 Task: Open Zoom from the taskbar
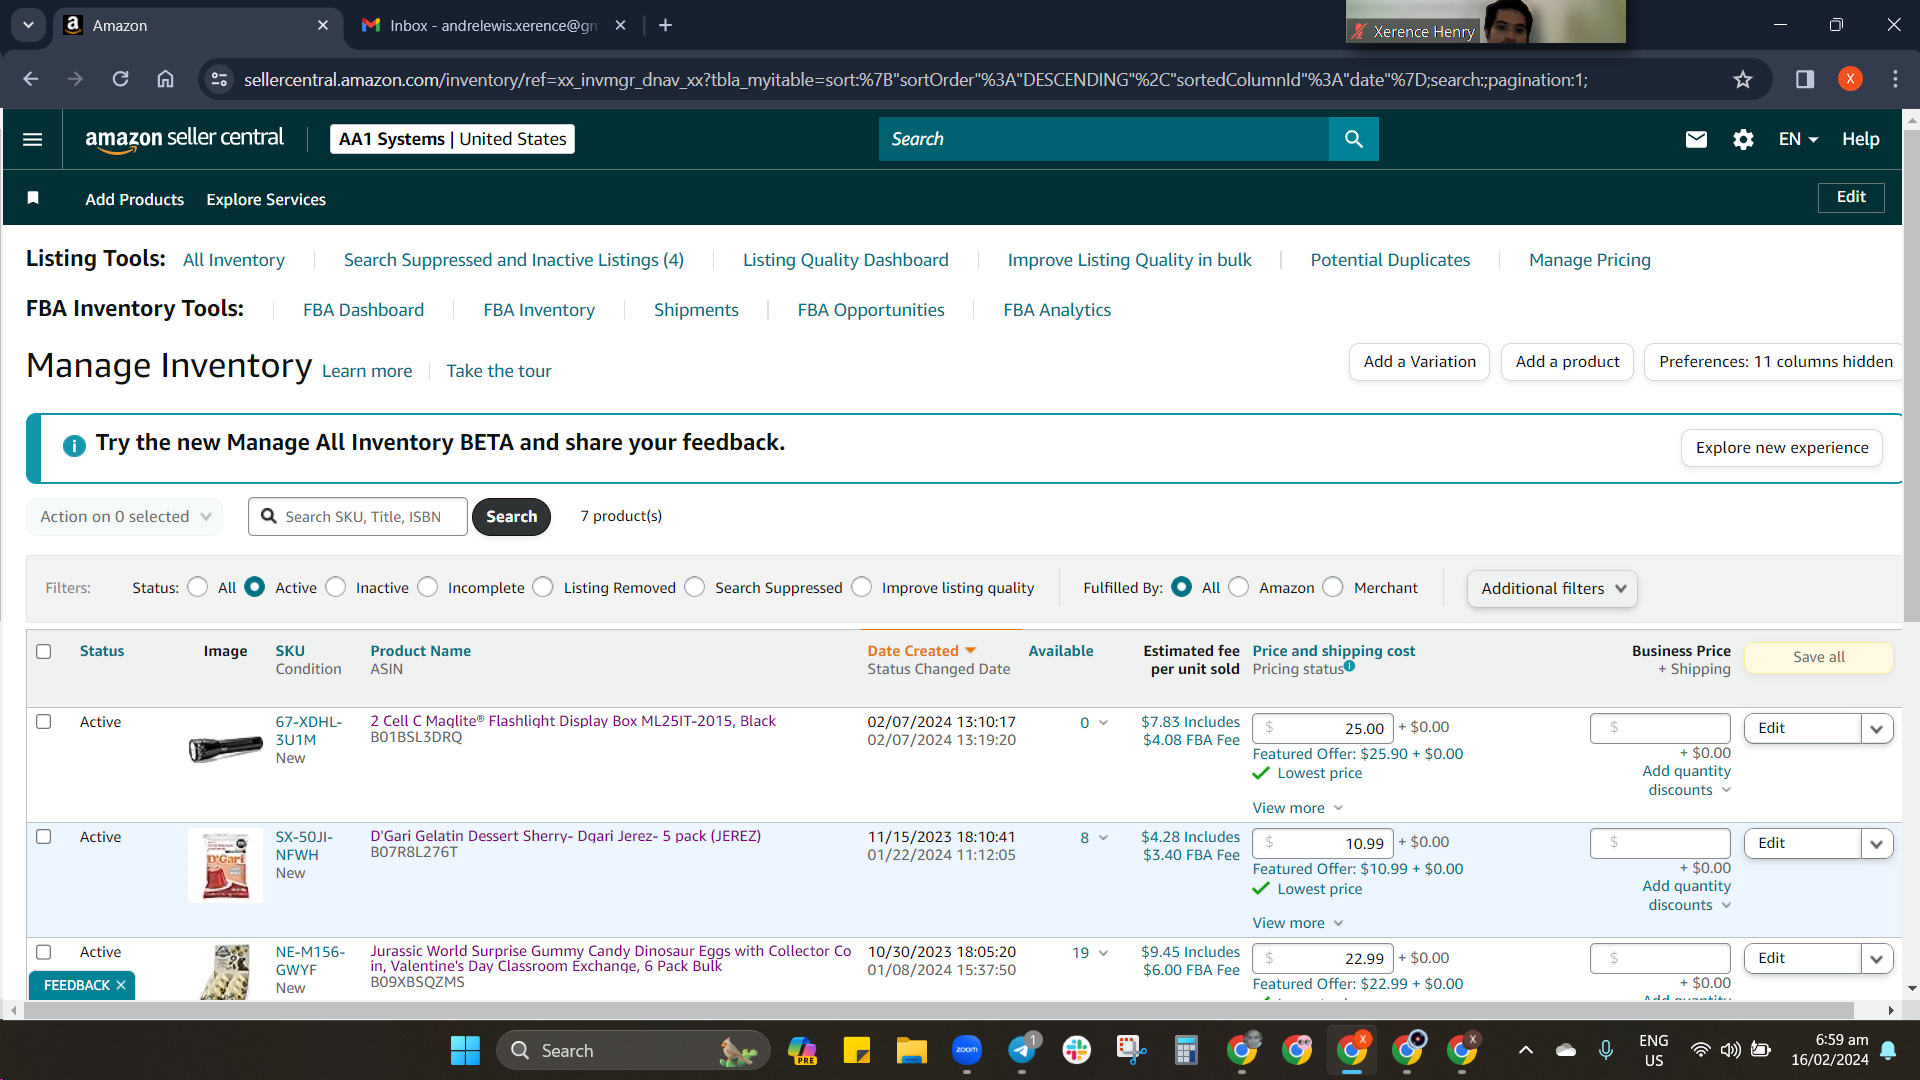click(x=967, y=1050)
